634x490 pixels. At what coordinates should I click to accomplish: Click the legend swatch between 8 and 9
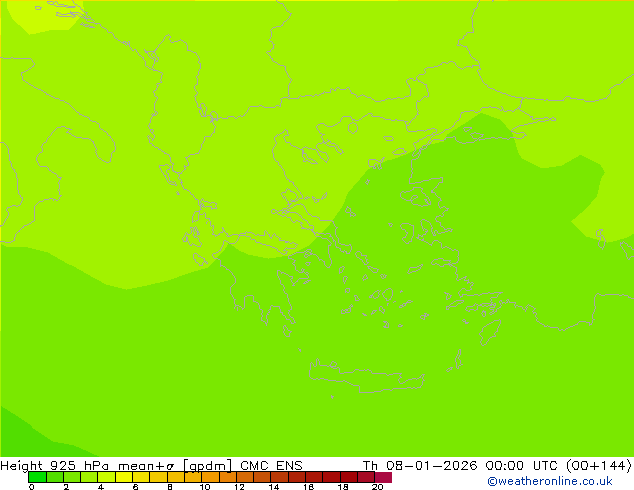(175, 477)
